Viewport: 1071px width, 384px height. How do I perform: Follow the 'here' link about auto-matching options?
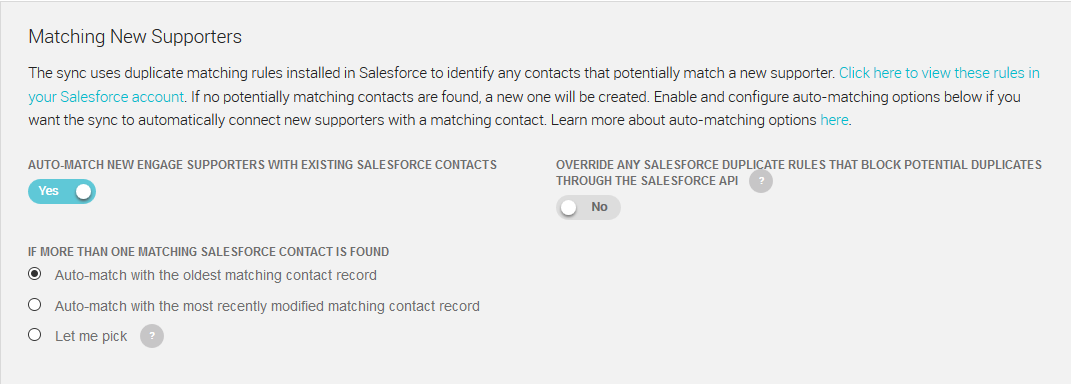[x=834, y=120]
